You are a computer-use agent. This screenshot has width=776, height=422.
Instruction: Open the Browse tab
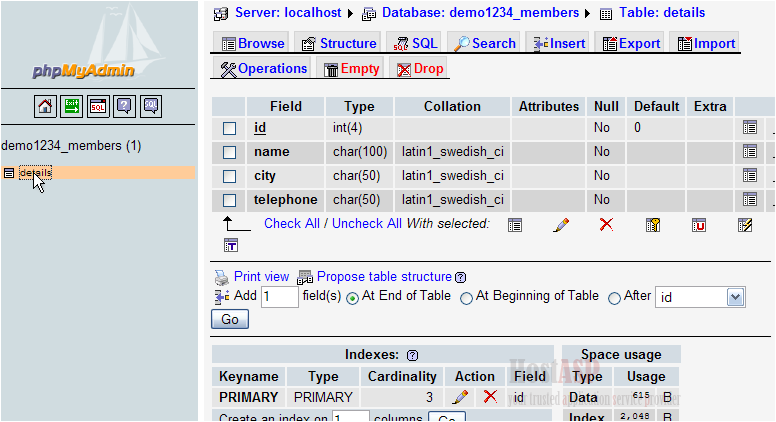tap(253, 44)
